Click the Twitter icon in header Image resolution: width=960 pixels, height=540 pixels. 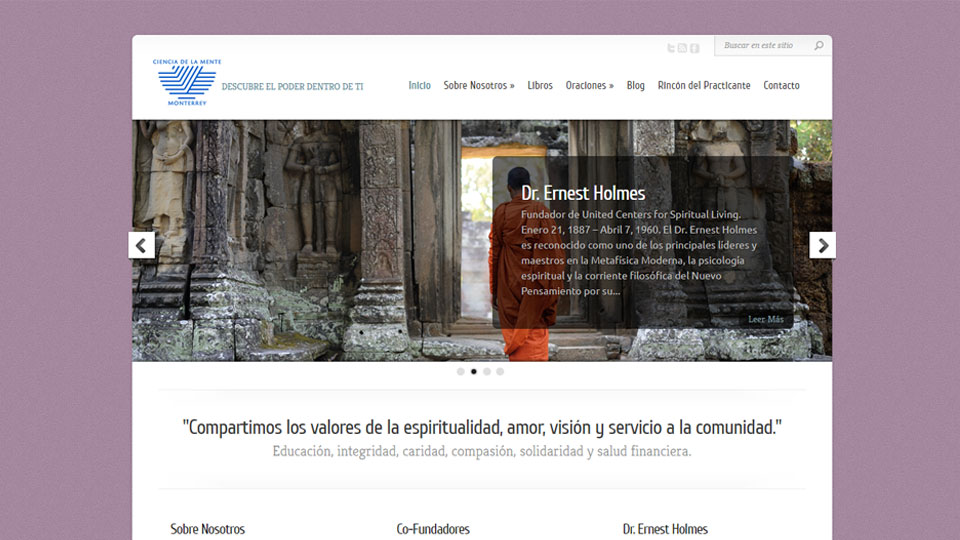tap(672, 48)
